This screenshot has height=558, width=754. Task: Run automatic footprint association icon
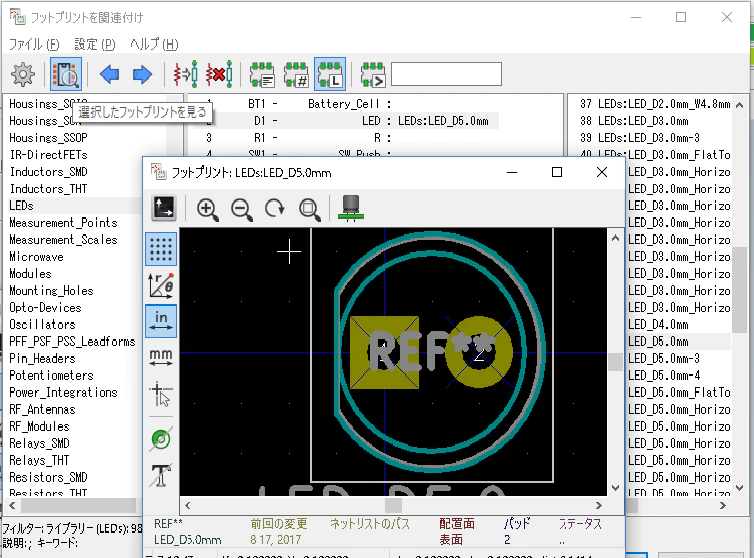pyautogui.click(x=186, y=74)
